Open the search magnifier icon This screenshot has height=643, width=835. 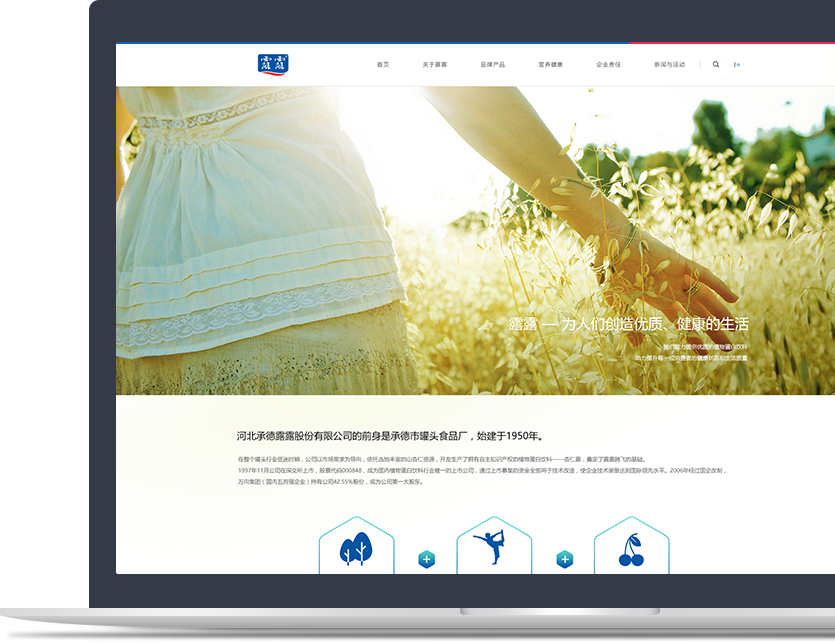pyautogui.click(x=716, y=65)
